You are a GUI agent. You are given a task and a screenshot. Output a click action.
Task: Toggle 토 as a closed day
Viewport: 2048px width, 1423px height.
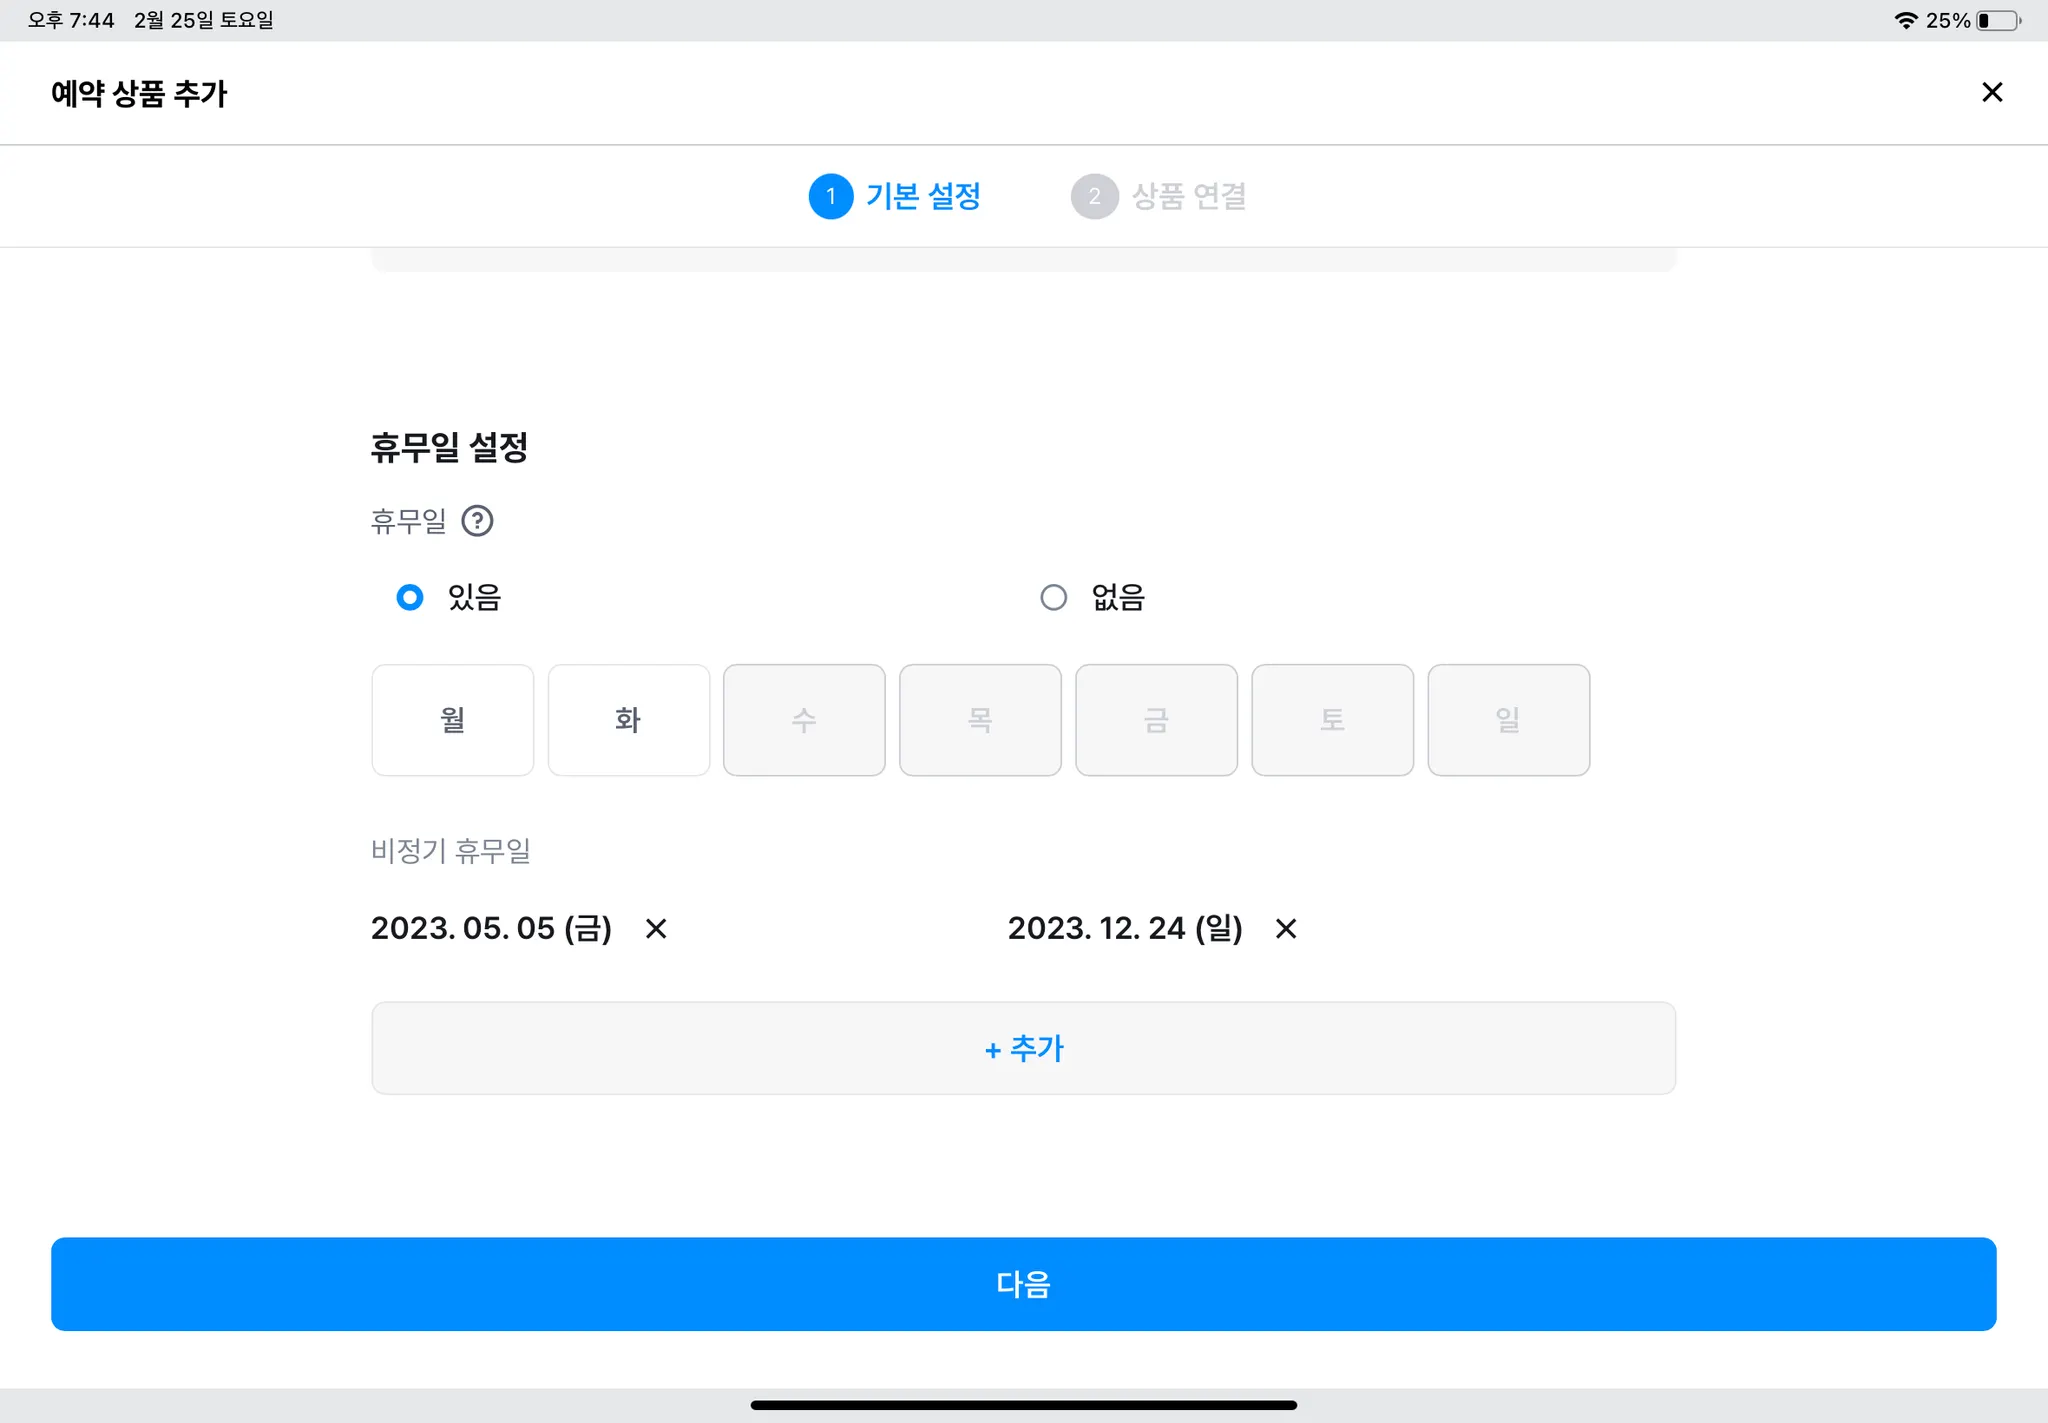(x=1332, y=720)
